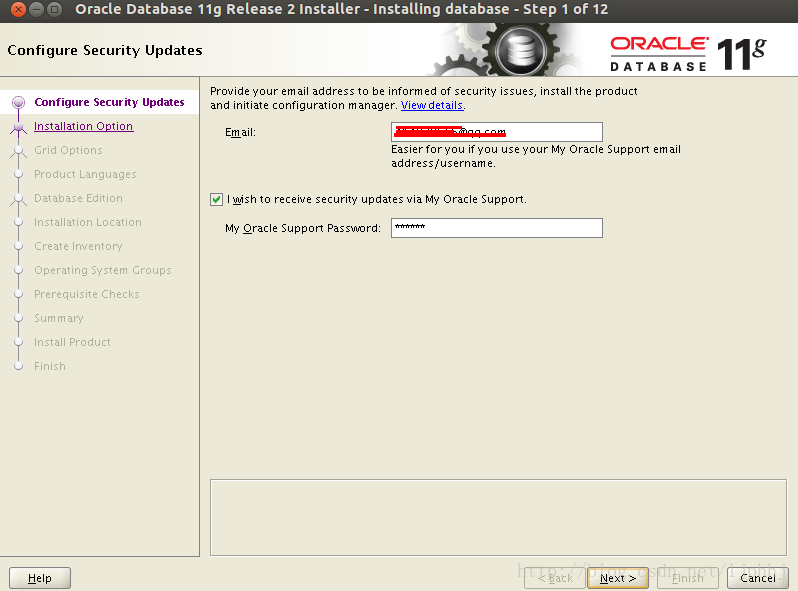Screen dimensions: 798x591
Task: Select Install Product step in sidebar
Action: [x=72, y=342]
